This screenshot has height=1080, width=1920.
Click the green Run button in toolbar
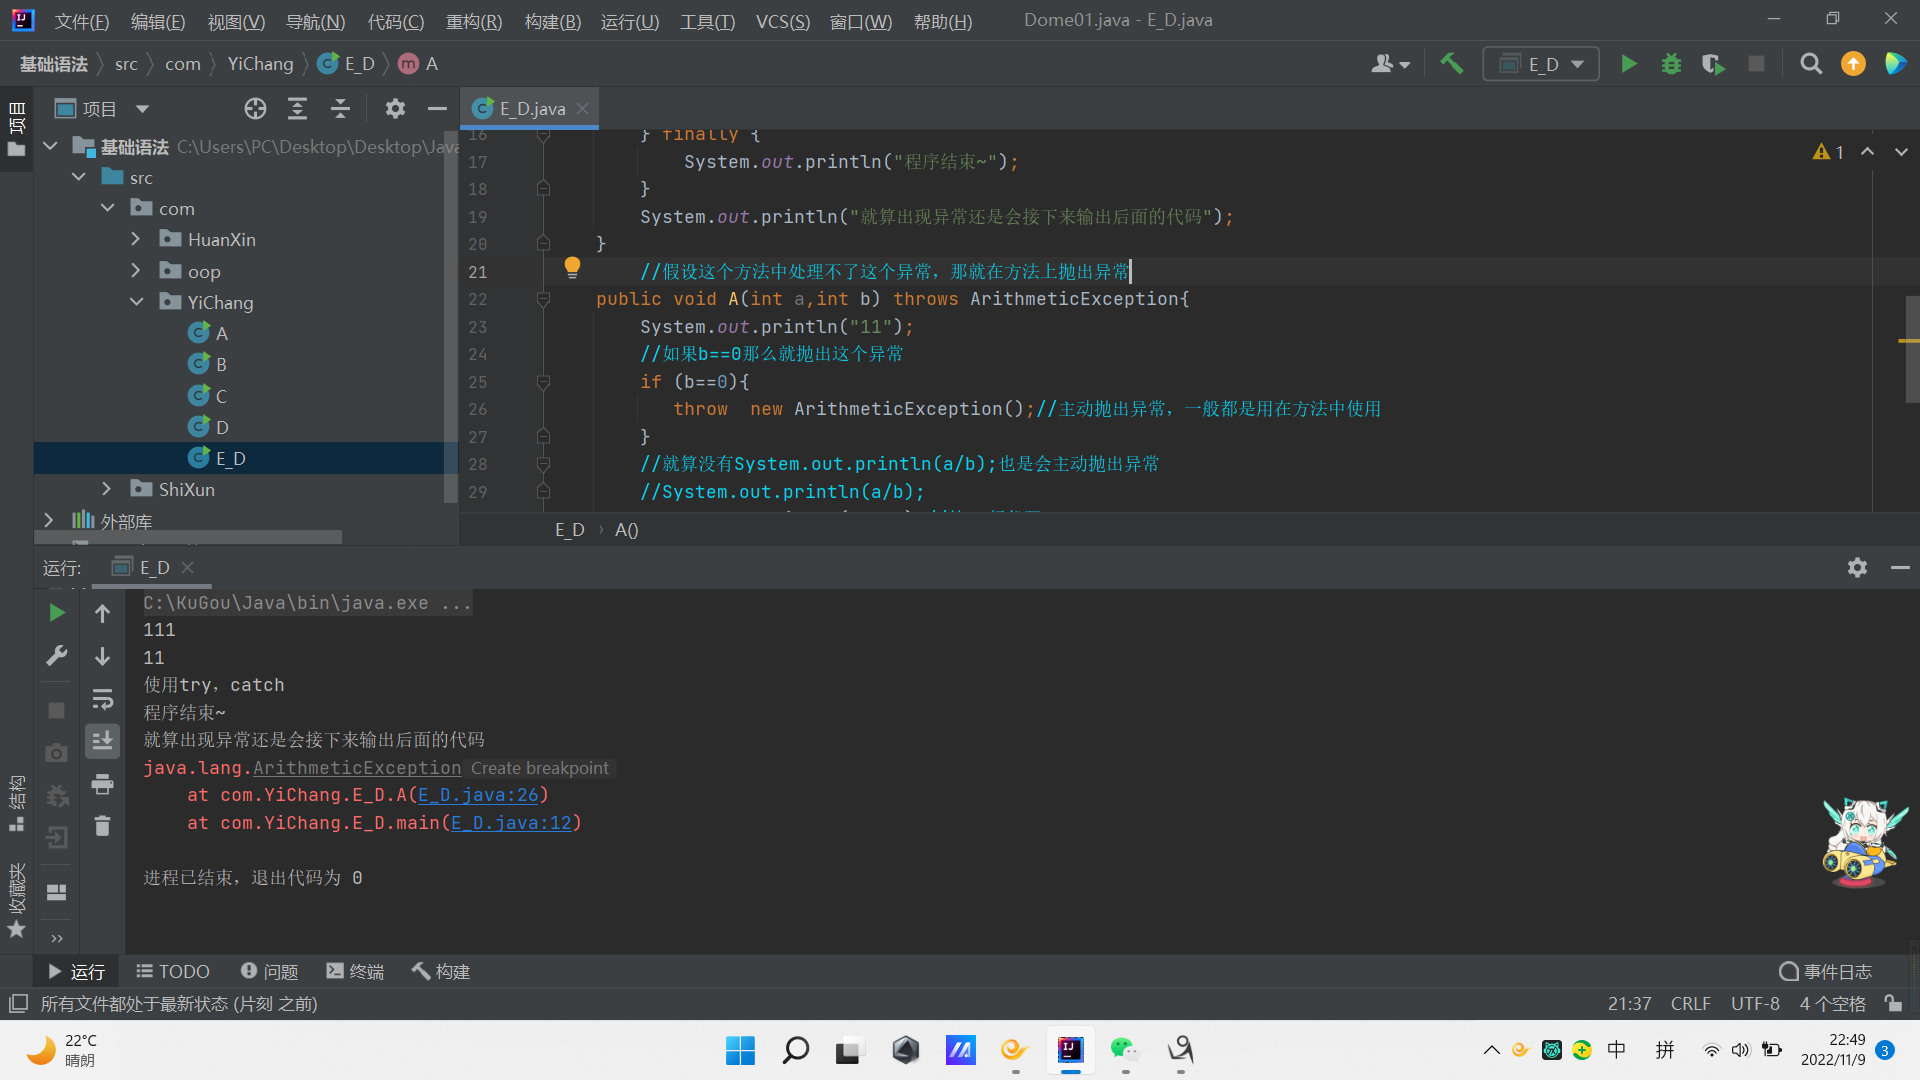click(1628, 64)
